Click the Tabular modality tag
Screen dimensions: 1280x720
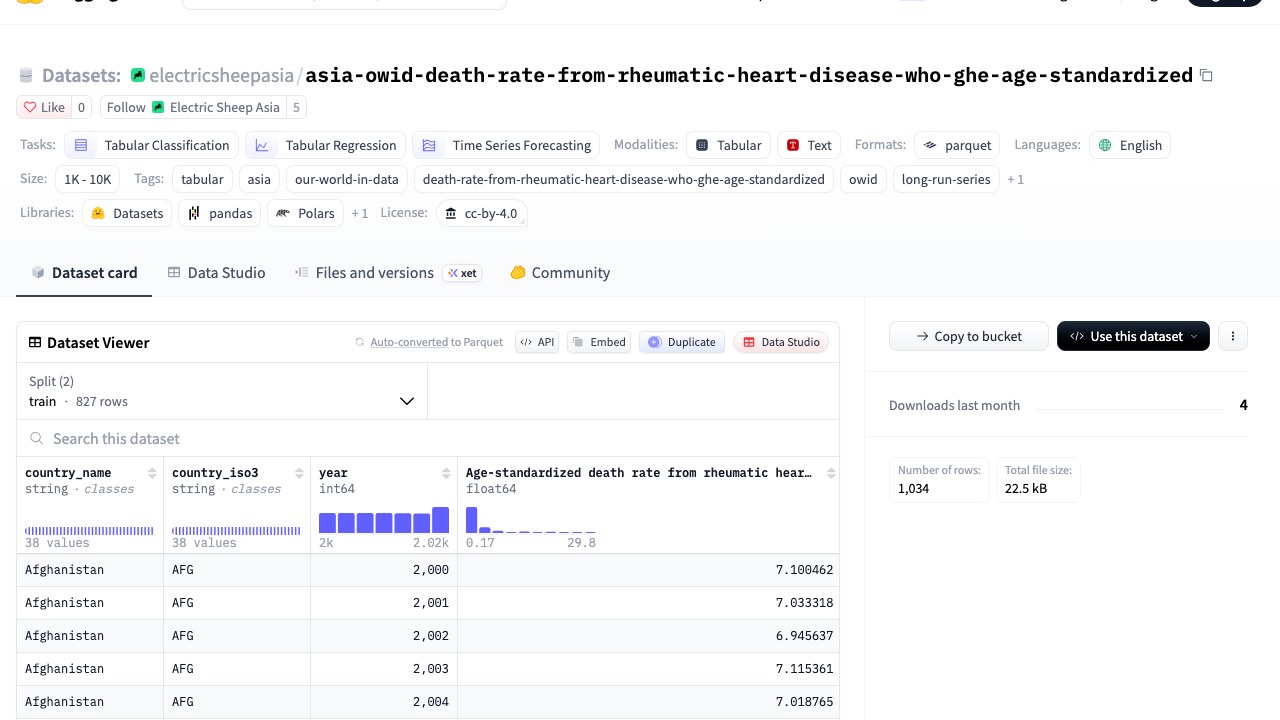[728, 145]
